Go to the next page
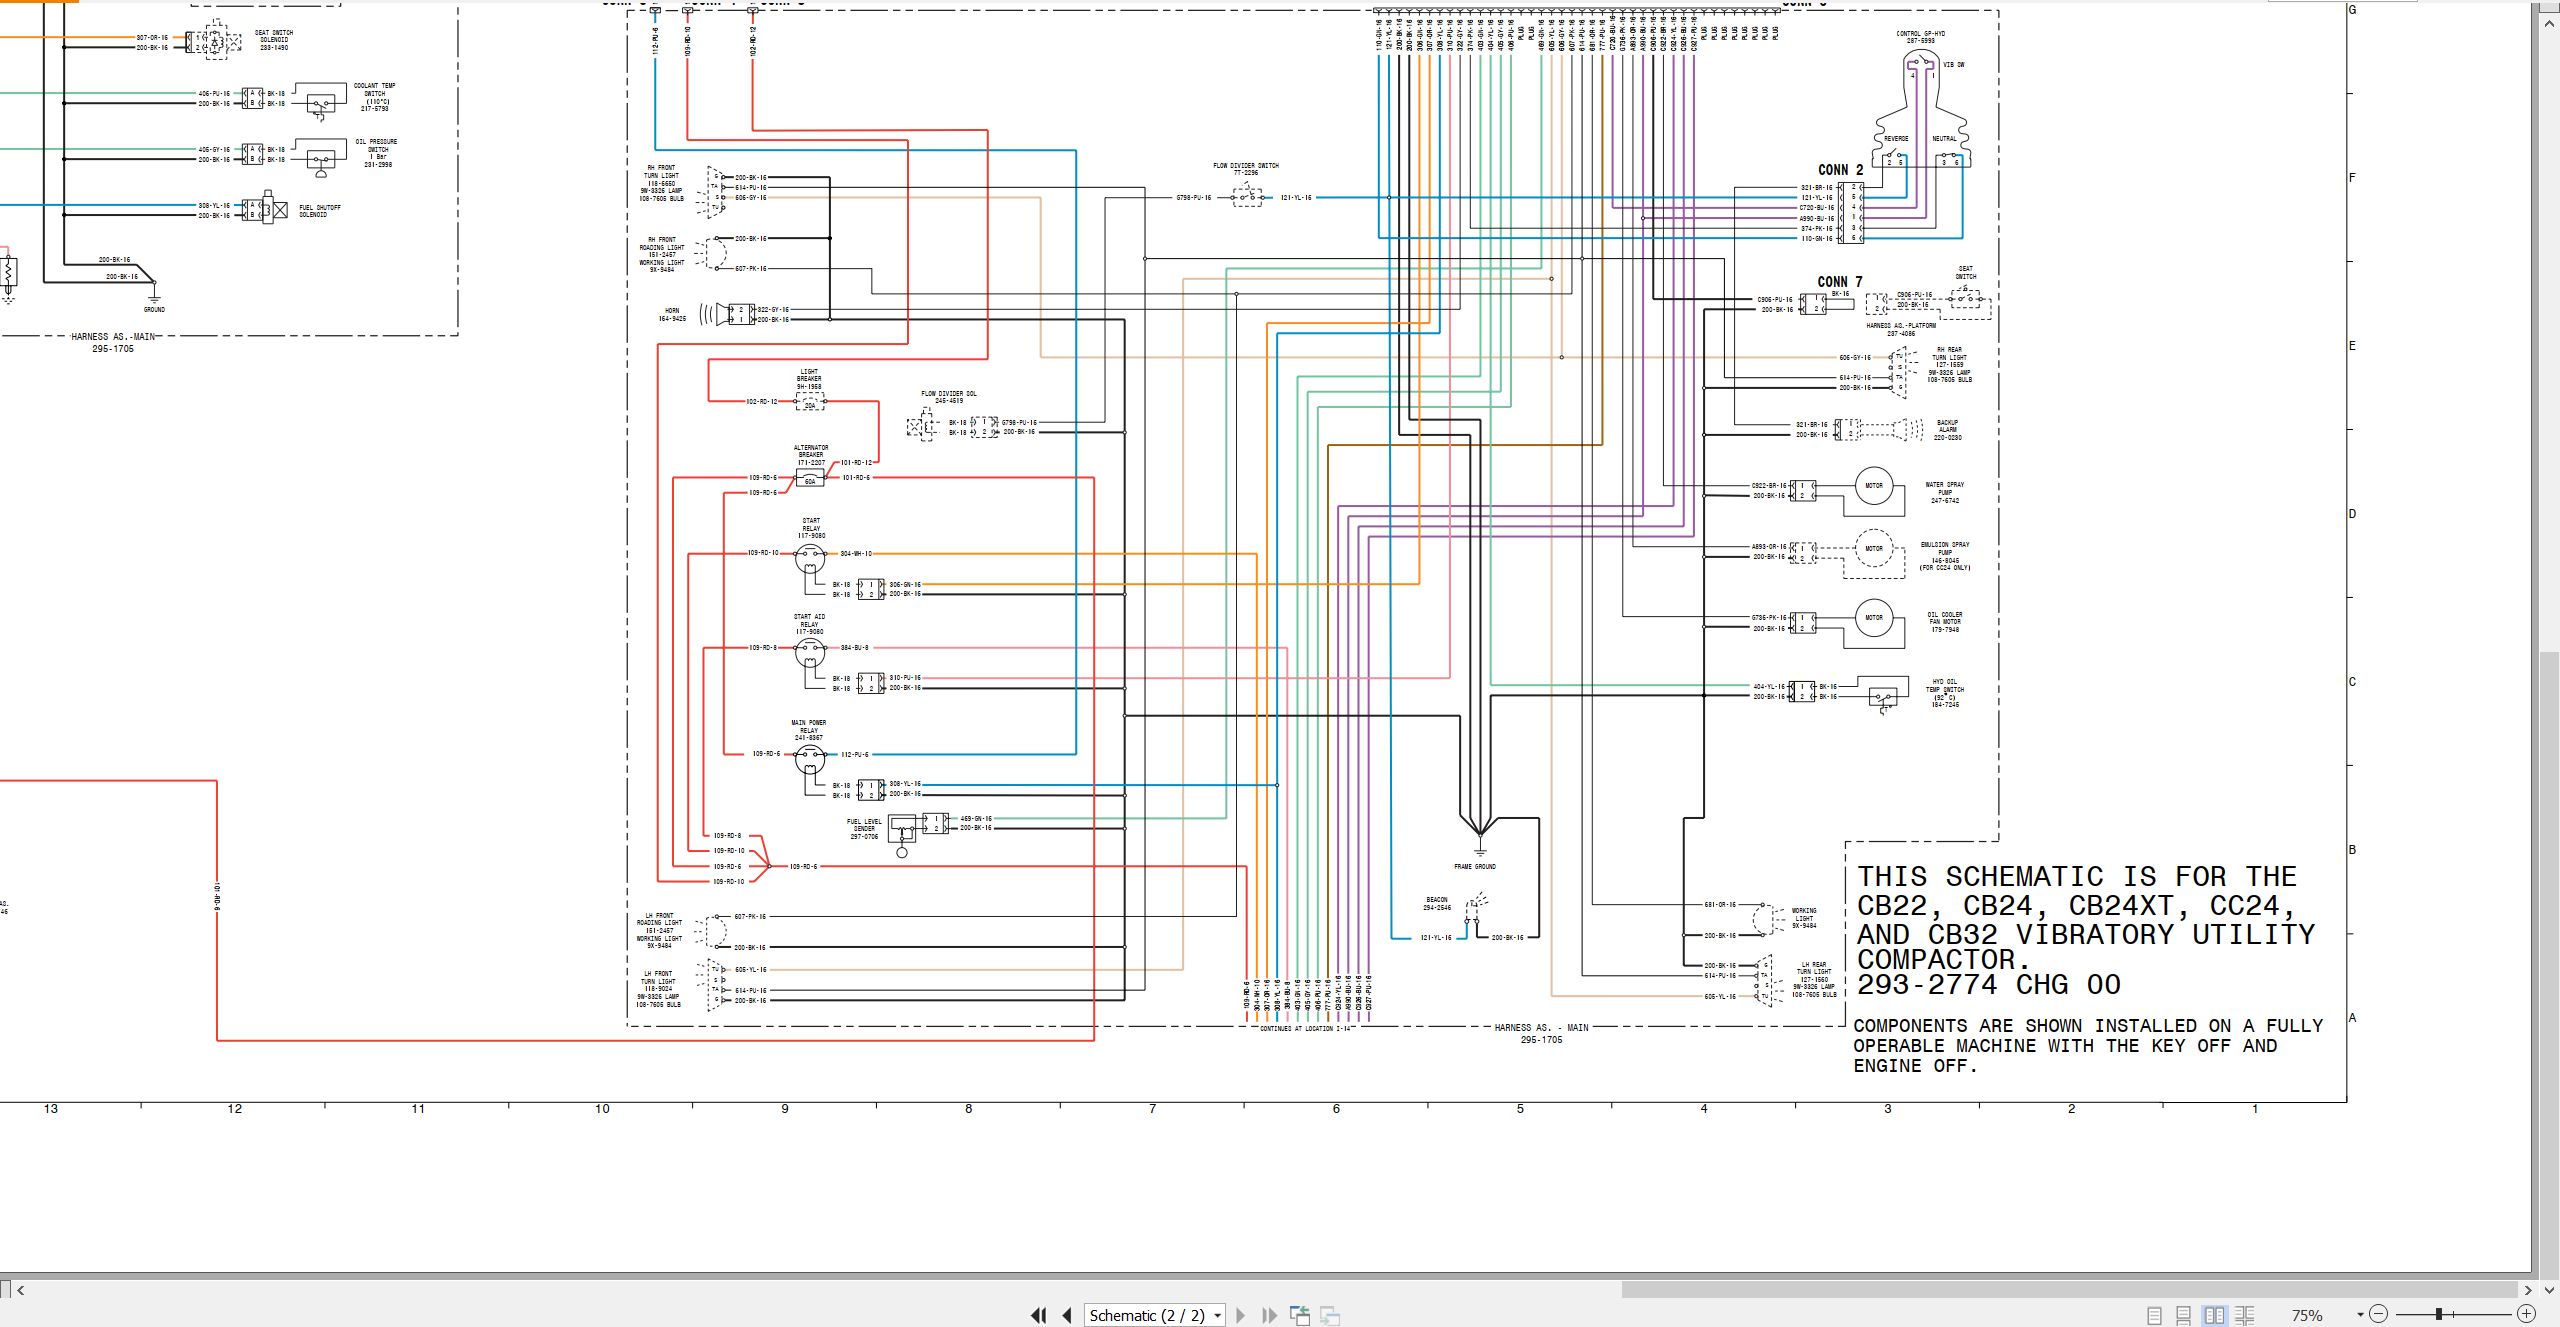 click(x=1241, y=1315)
